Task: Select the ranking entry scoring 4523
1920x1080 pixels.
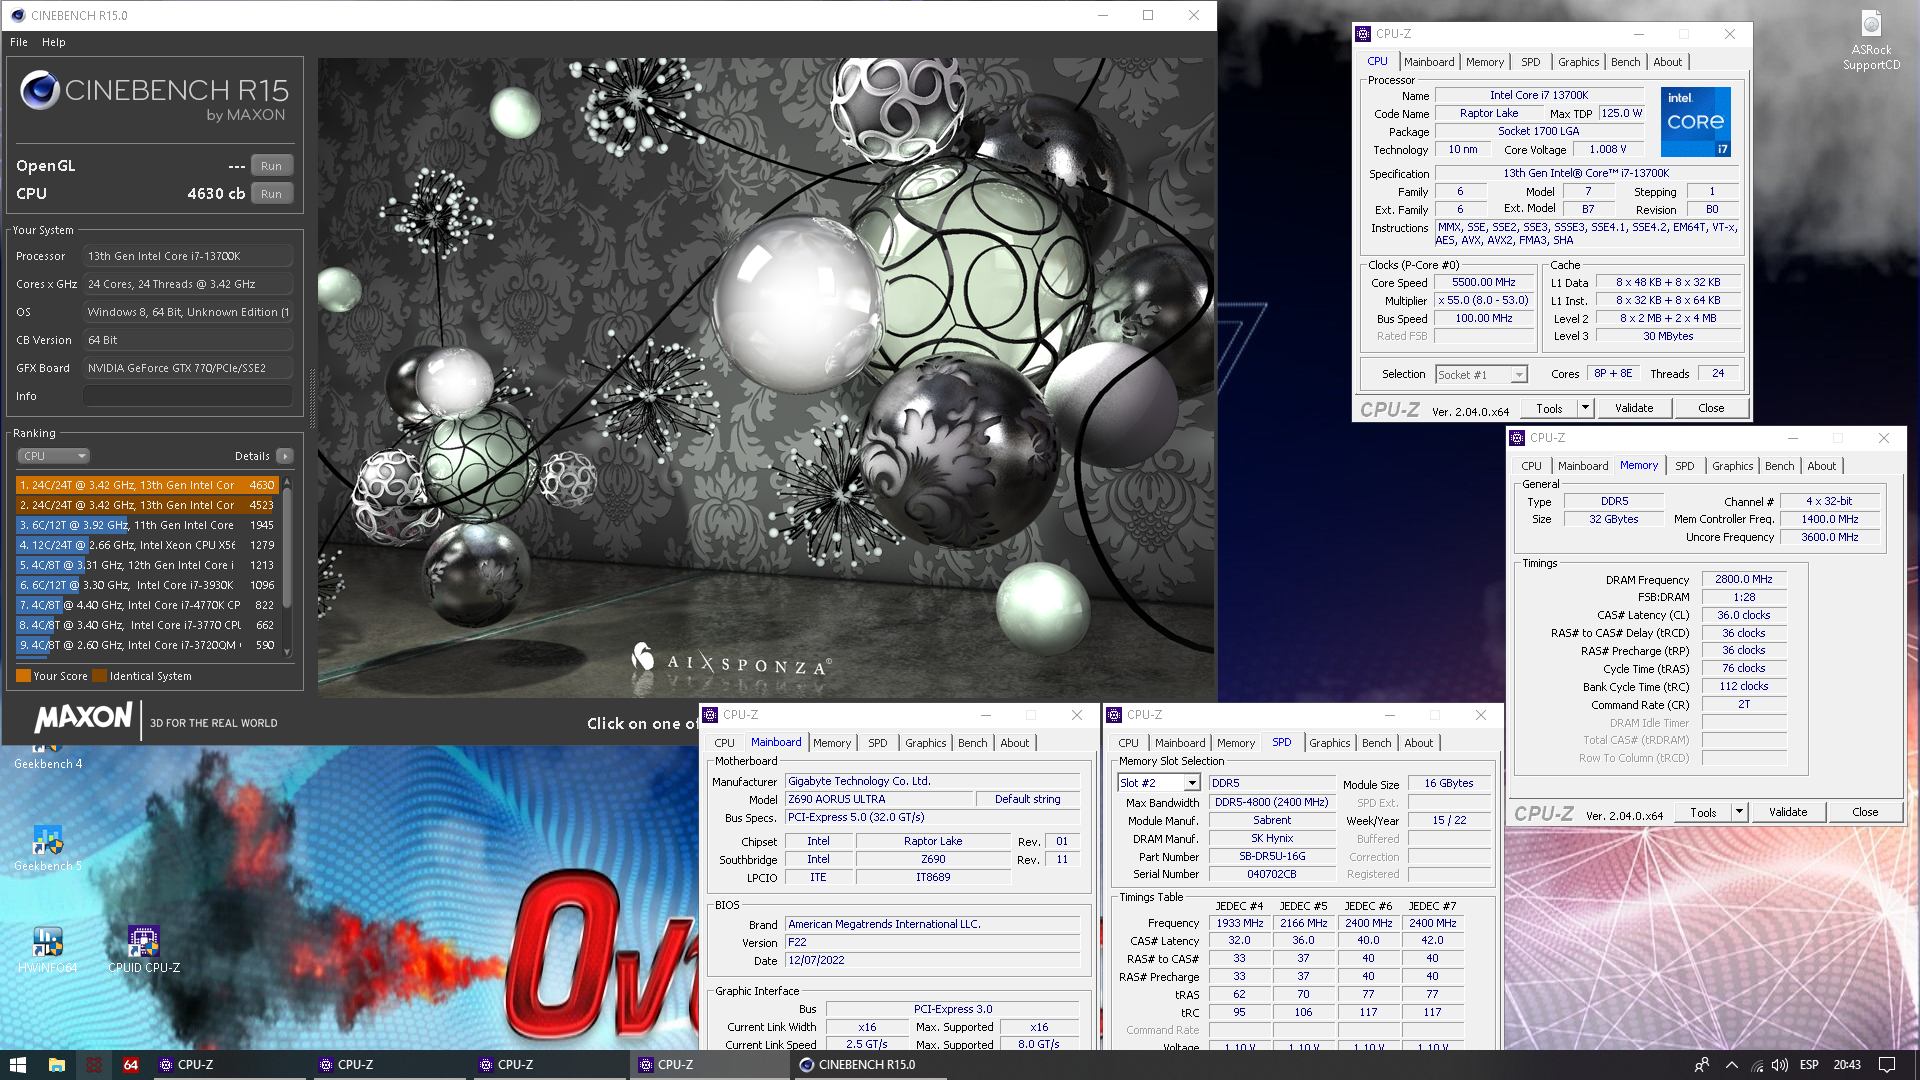Action: (146, 505)
